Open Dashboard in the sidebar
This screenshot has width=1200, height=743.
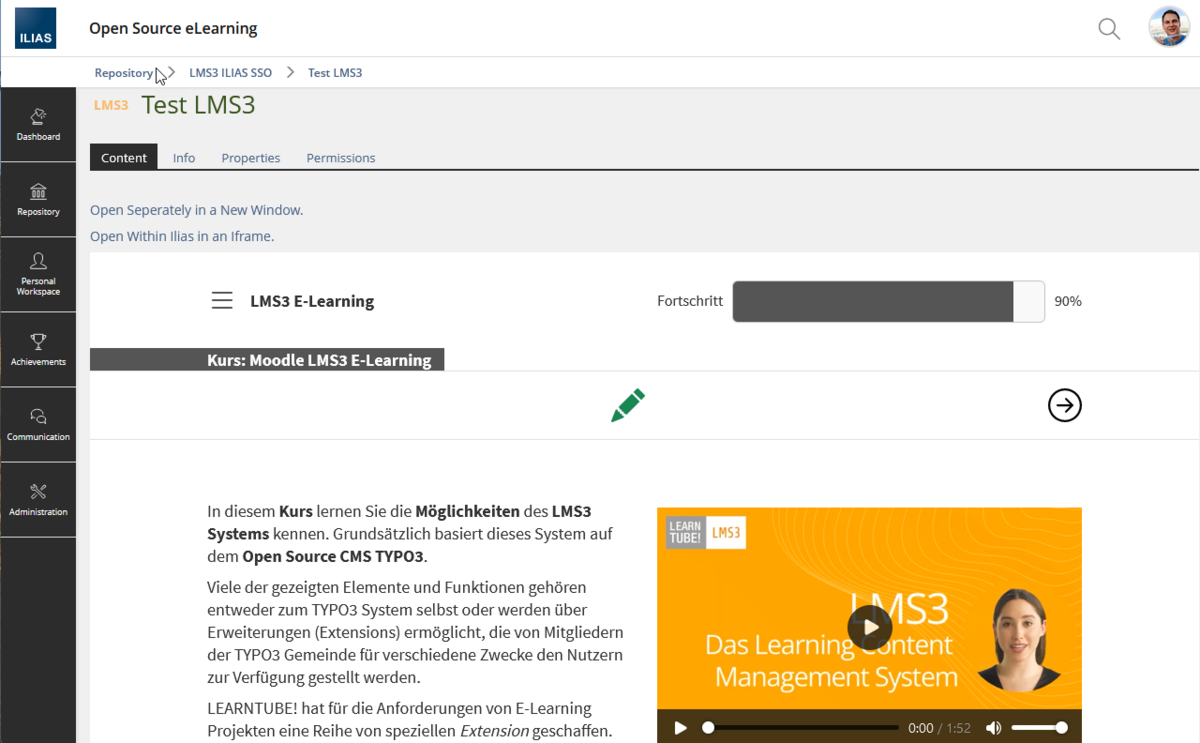pyautogui.click(x=38, y=125)
